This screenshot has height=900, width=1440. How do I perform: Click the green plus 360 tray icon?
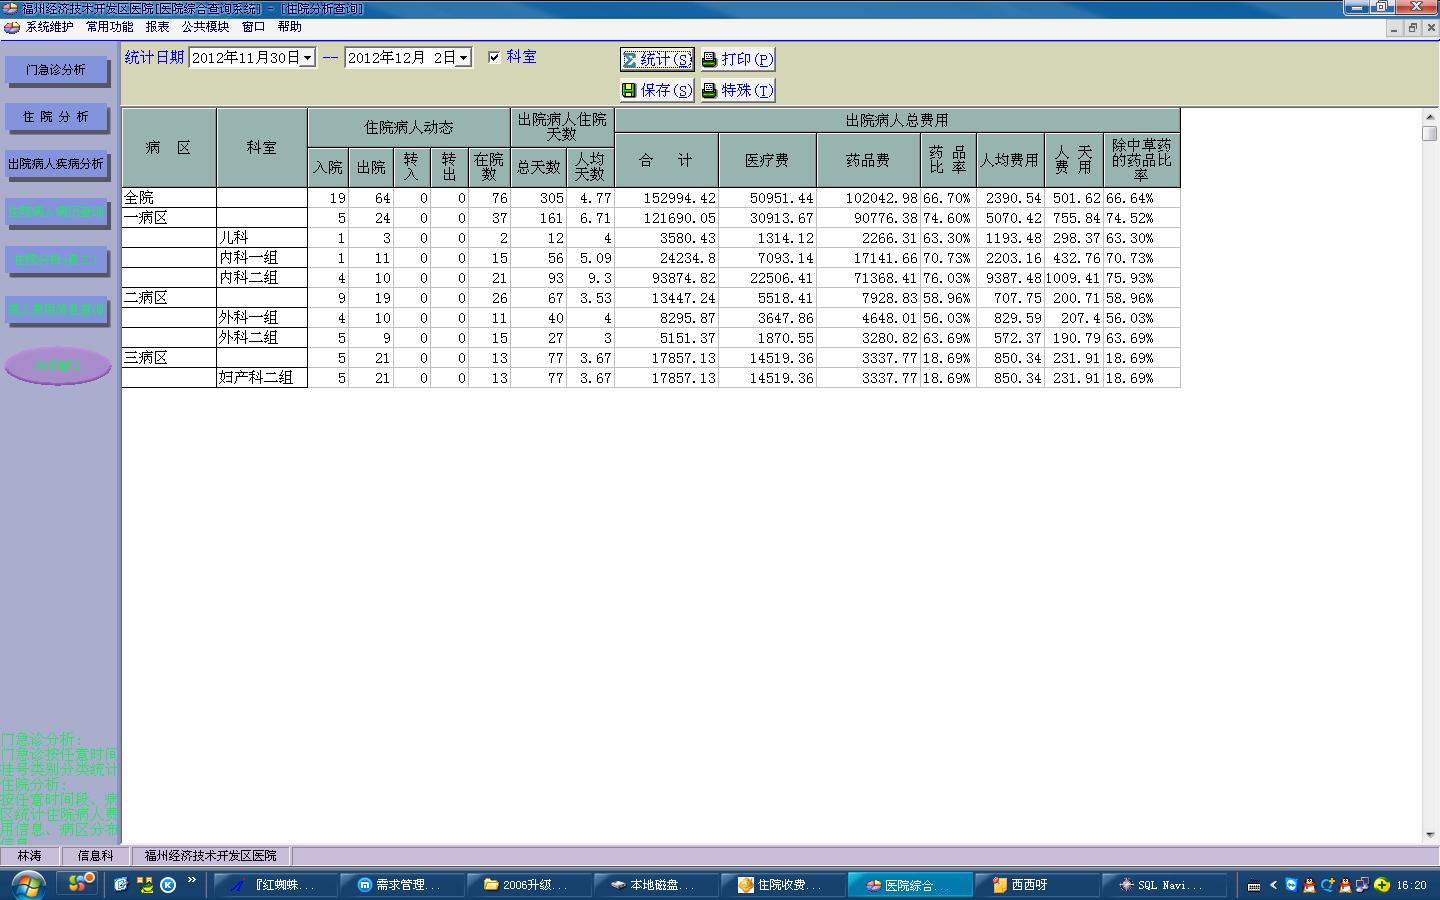click(x=1382, y=885)
